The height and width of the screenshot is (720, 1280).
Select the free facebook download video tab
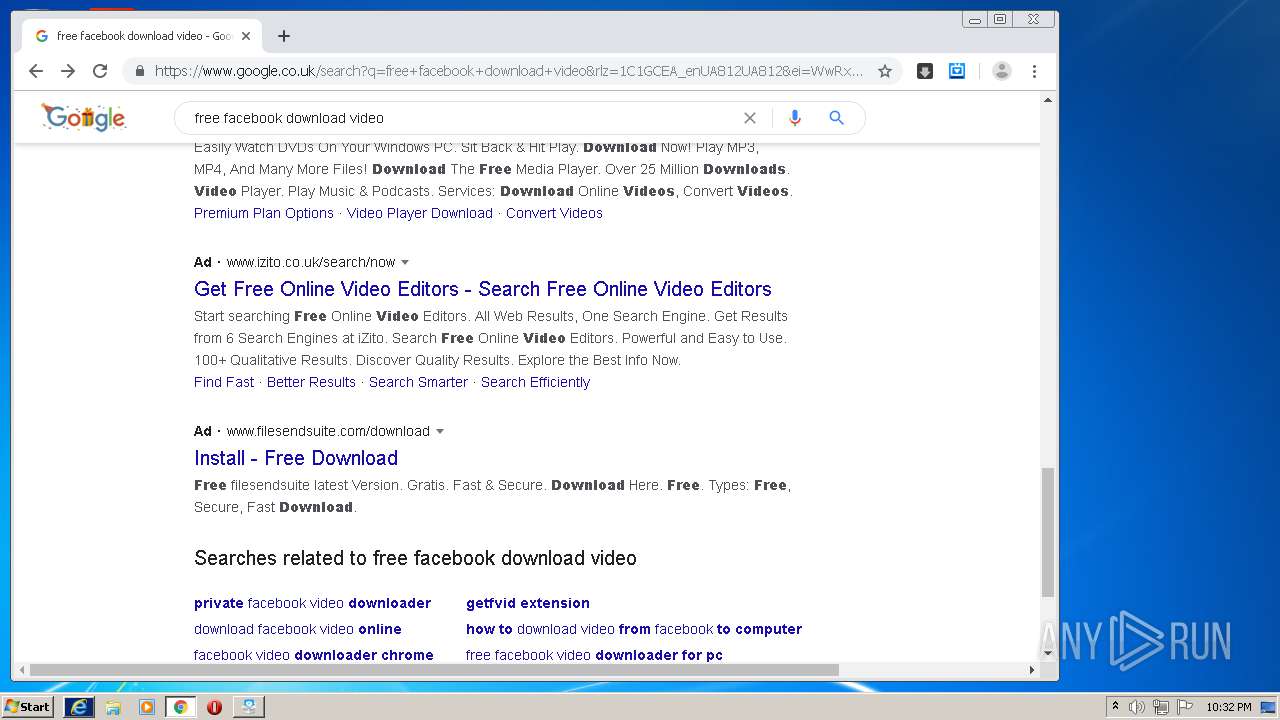pos(141,36)
